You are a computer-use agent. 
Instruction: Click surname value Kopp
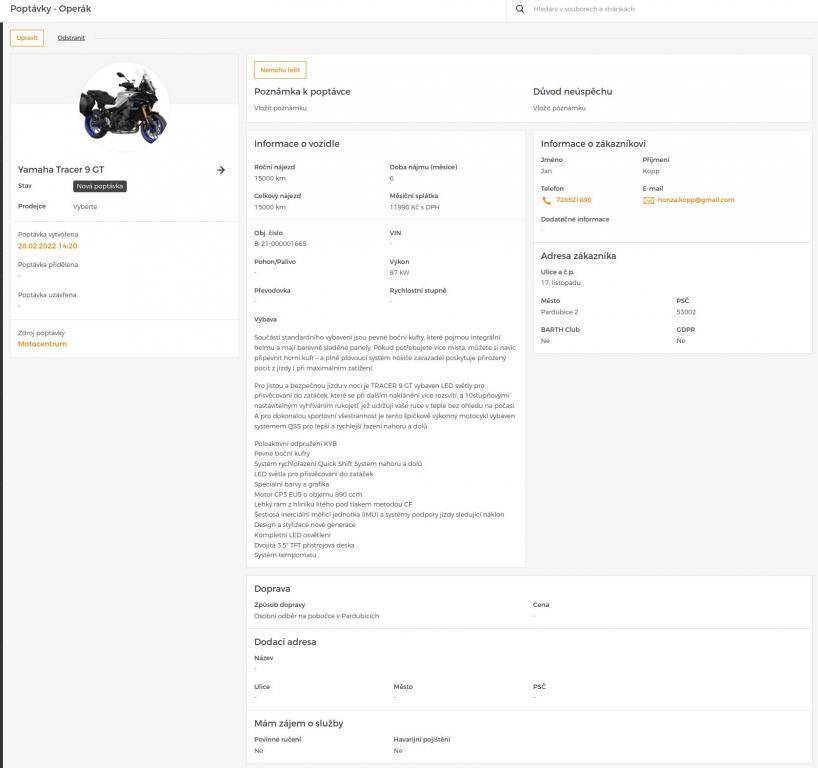(651, 171)
